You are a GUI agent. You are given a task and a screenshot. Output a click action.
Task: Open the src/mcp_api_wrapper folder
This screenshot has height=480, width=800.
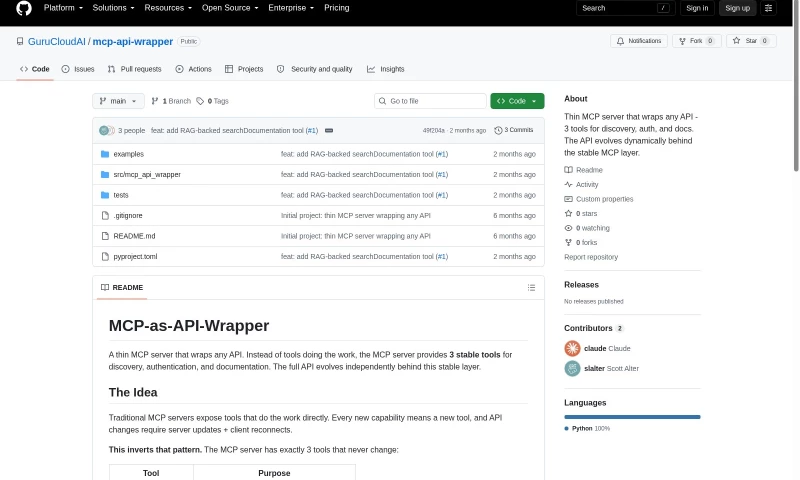[147, 174]
